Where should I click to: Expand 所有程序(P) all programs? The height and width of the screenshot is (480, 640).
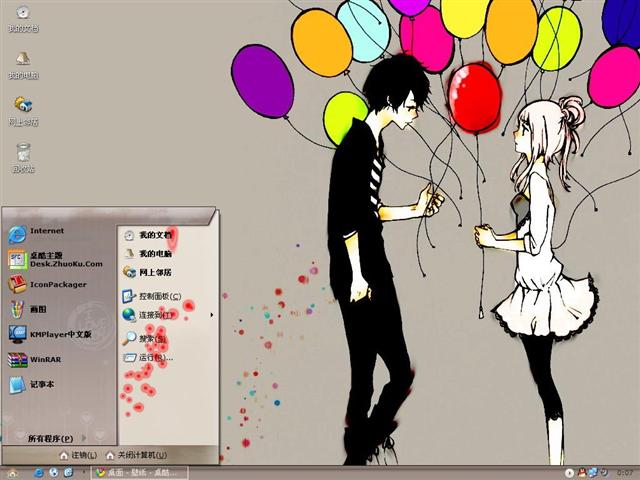point(57,439)
